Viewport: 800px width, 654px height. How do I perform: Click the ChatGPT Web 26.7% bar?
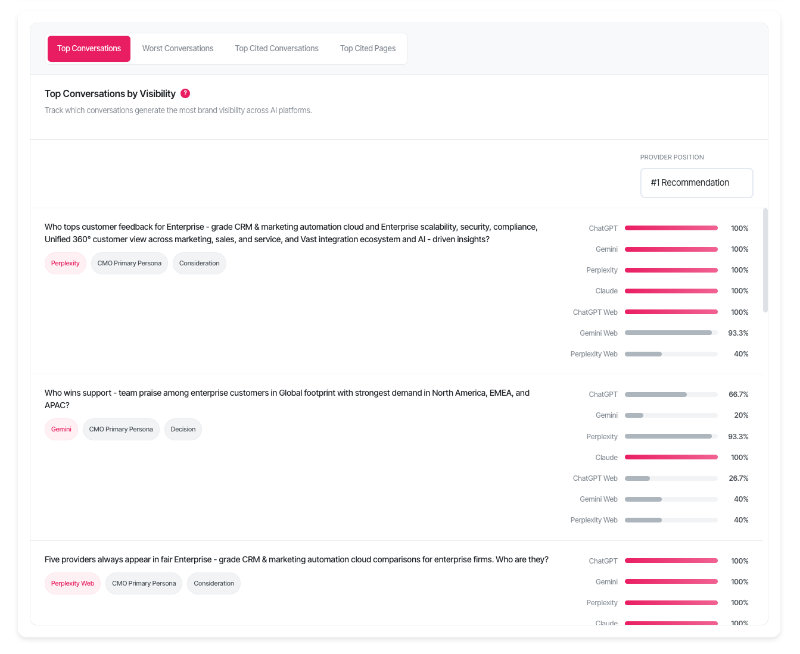pyautogui.click(x=671, y=478)
